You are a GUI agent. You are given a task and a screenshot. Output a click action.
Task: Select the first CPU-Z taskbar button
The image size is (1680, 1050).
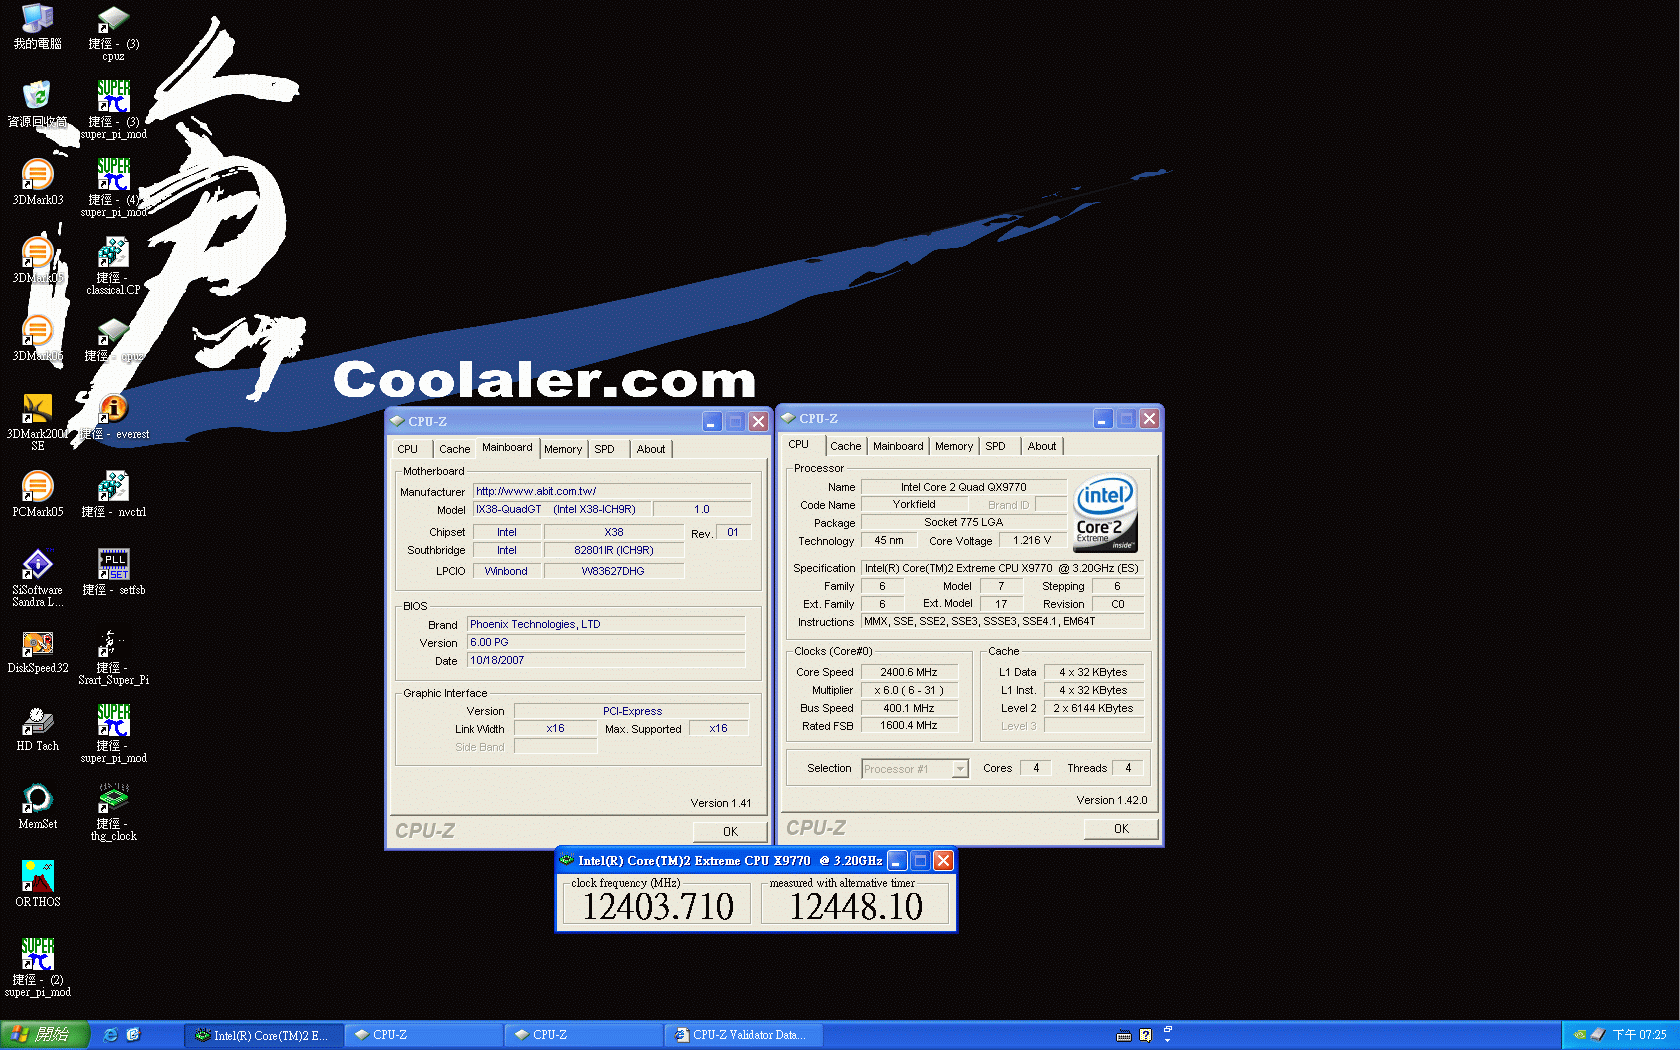(x=423, y=1035)
